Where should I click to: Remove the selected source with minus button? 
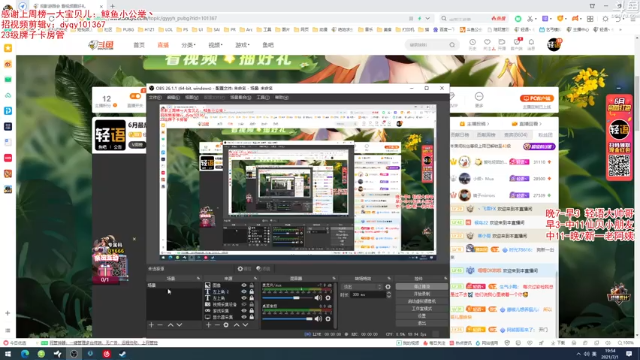[217, 325]
